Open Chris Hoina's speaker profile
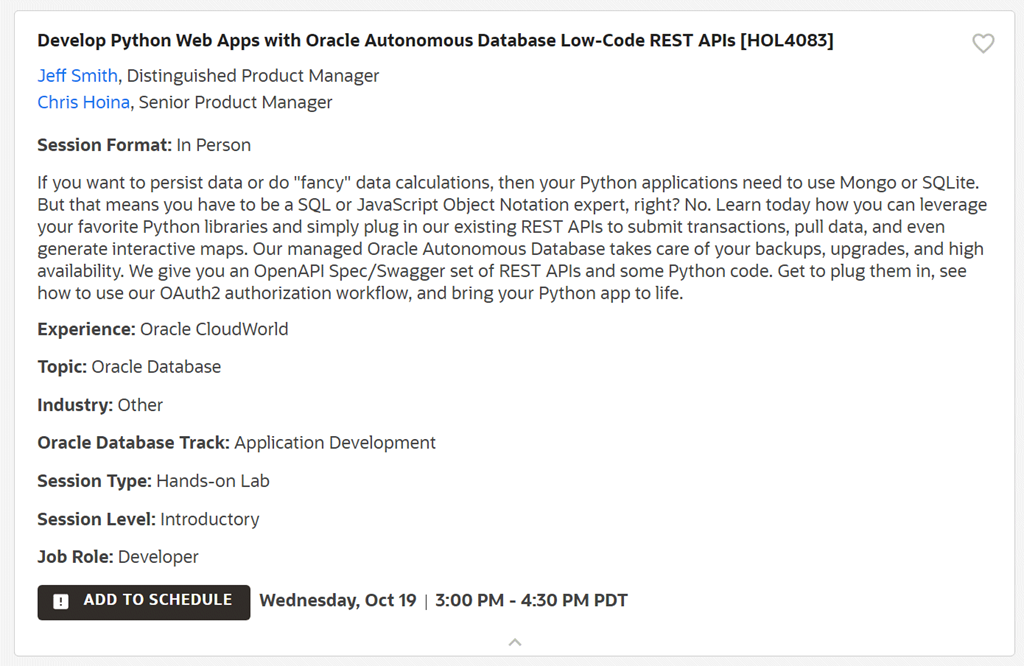 (x=83, y=102)
